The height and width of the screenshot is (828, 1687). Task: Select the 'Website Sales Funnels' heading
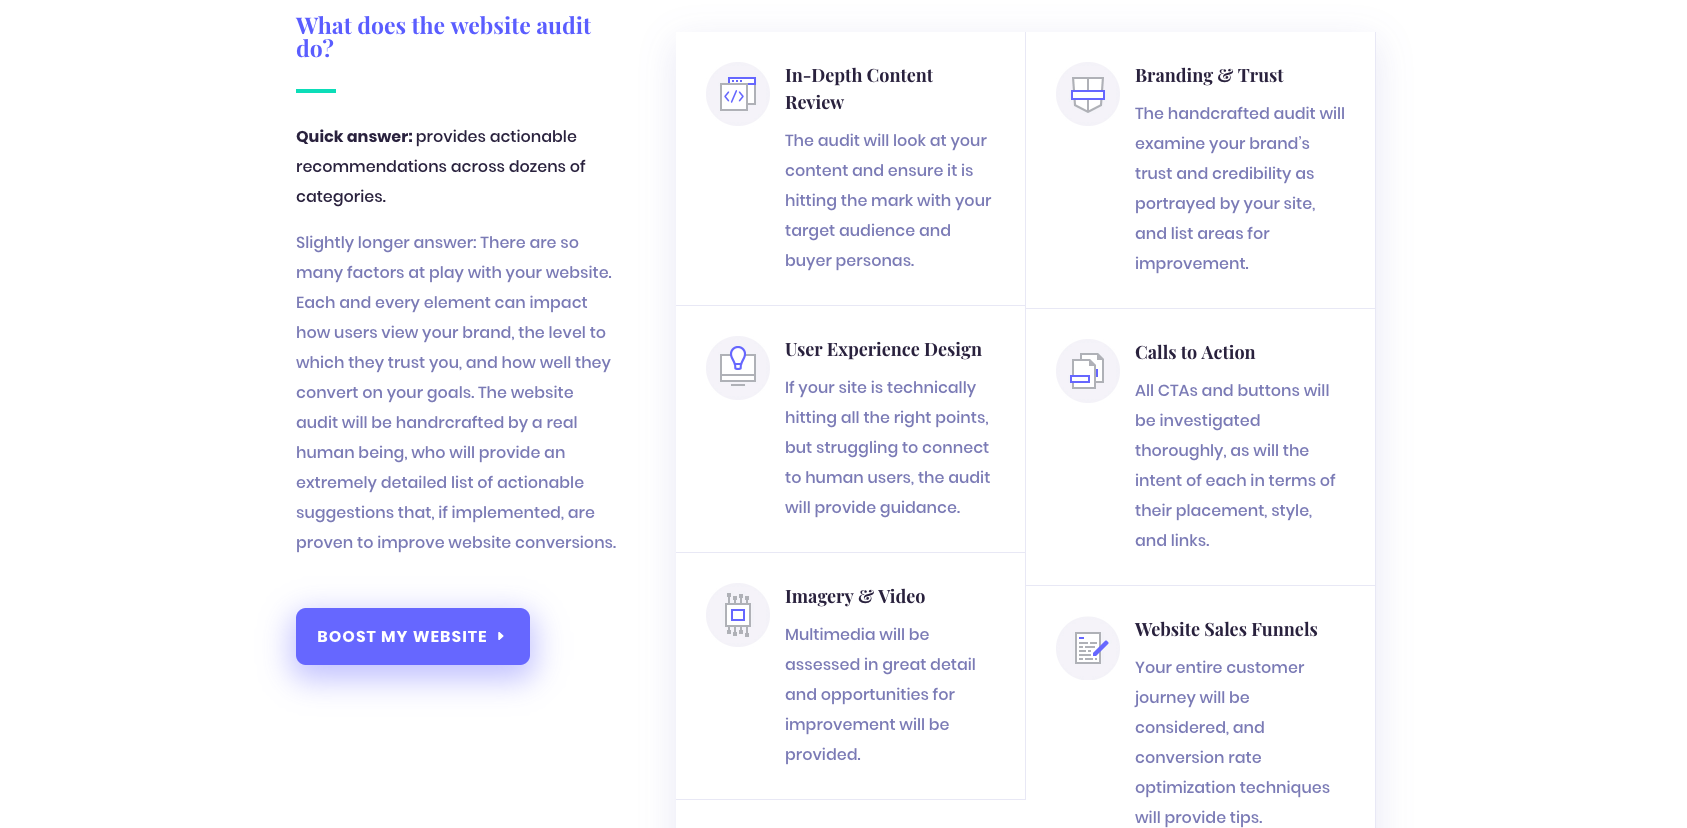(x=1226, y=629)
